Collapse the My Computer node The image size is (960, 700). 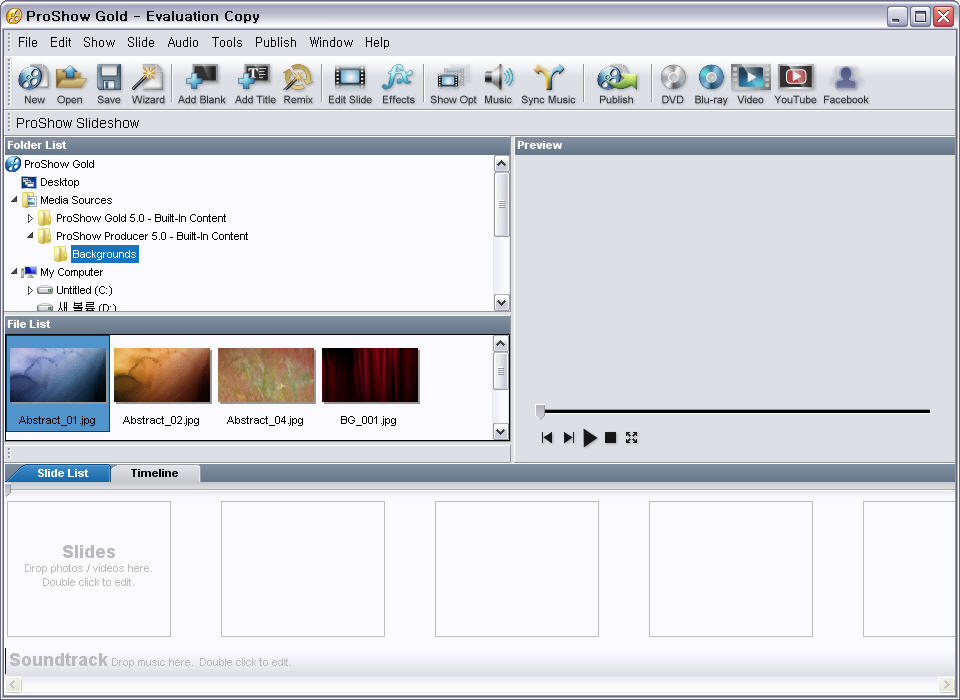coord(14,272)
